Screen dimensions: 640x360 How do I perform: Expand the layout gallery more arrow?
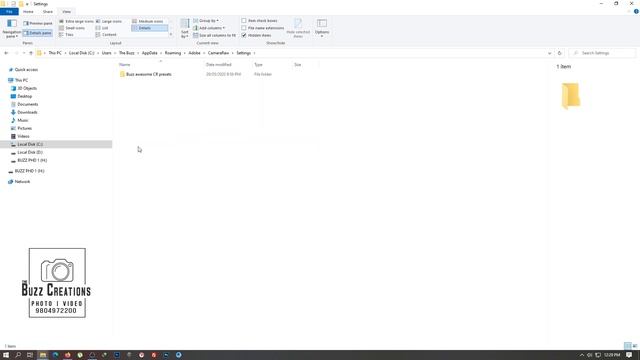(x=171, y=35)
